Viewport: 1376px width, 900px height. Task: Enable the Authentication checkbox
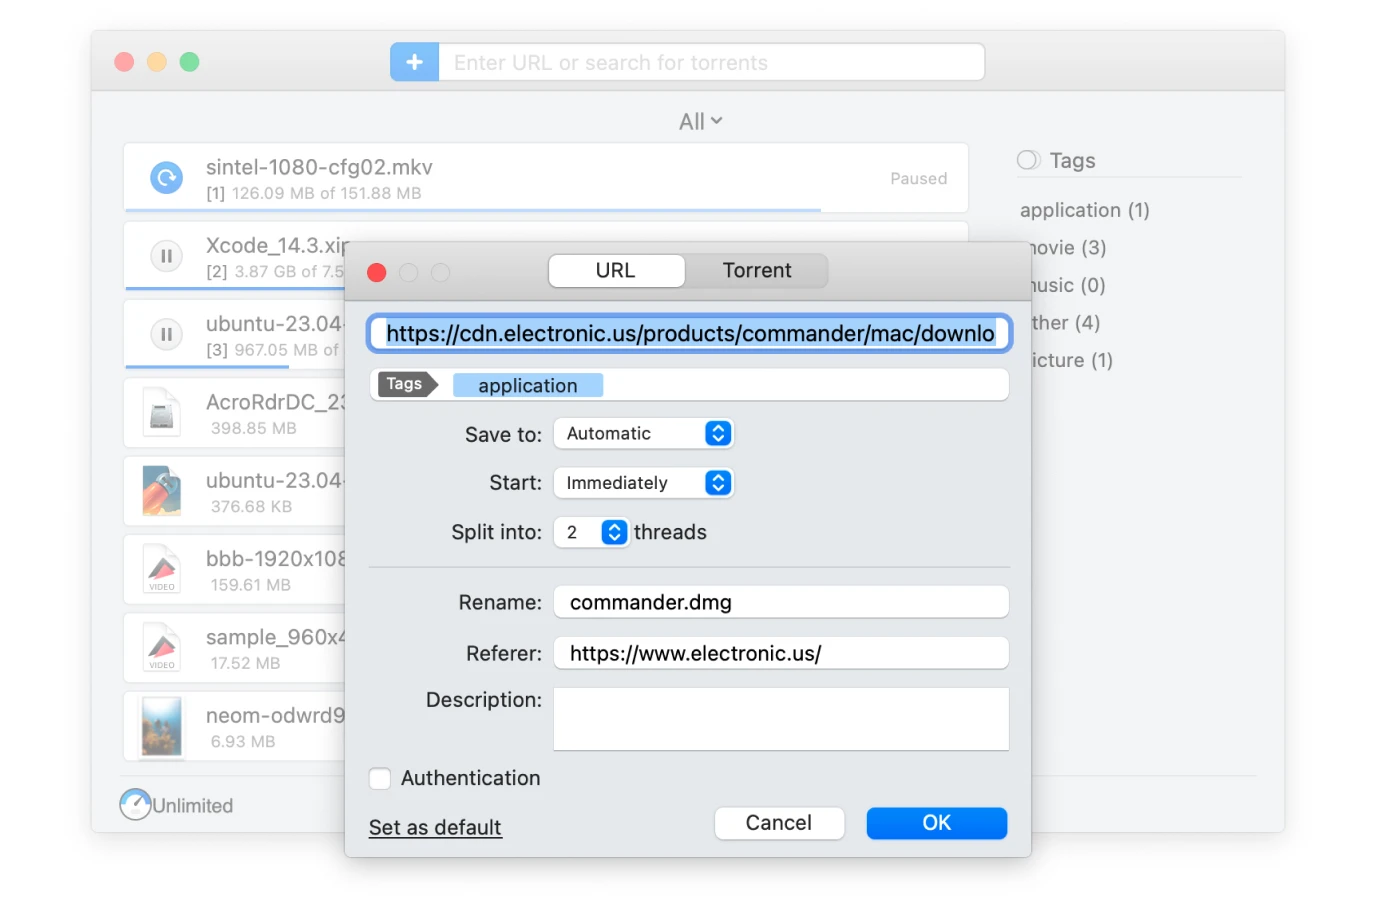380,778
